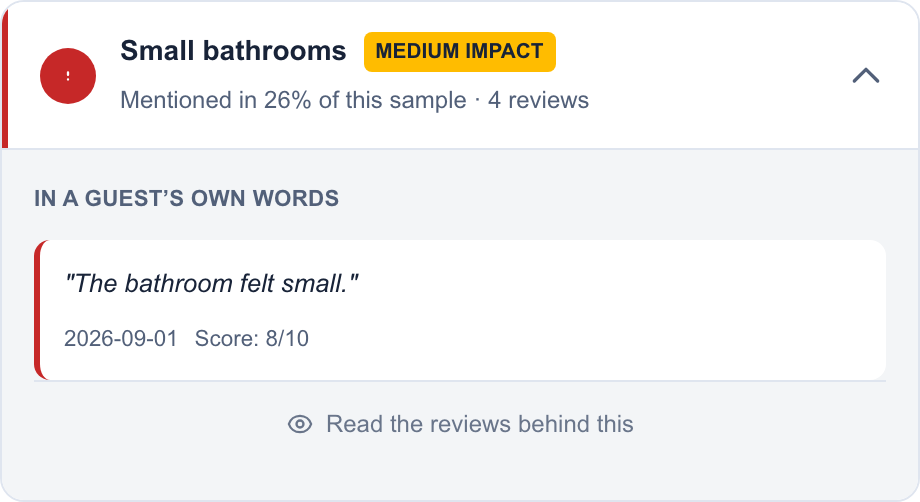Click the In a guest's own words header
This screenshot has height=502, width=920.
187,199
